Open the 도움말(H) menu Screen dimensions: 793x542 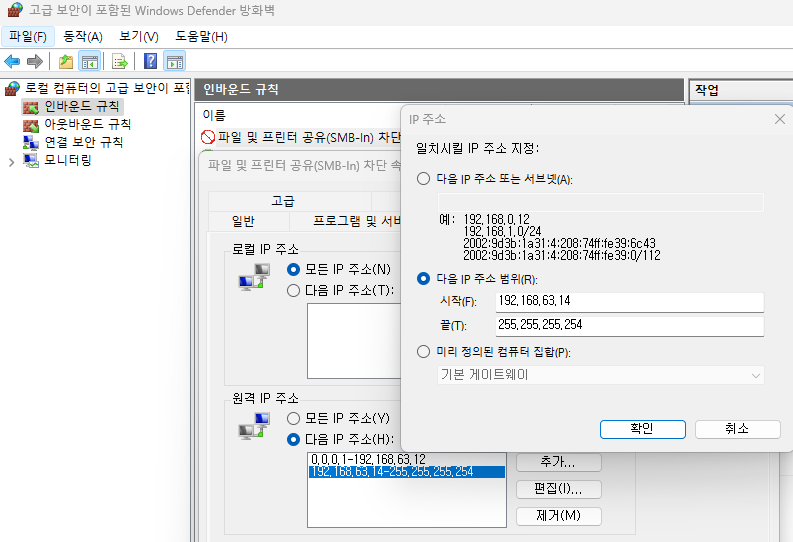[201, 36]
